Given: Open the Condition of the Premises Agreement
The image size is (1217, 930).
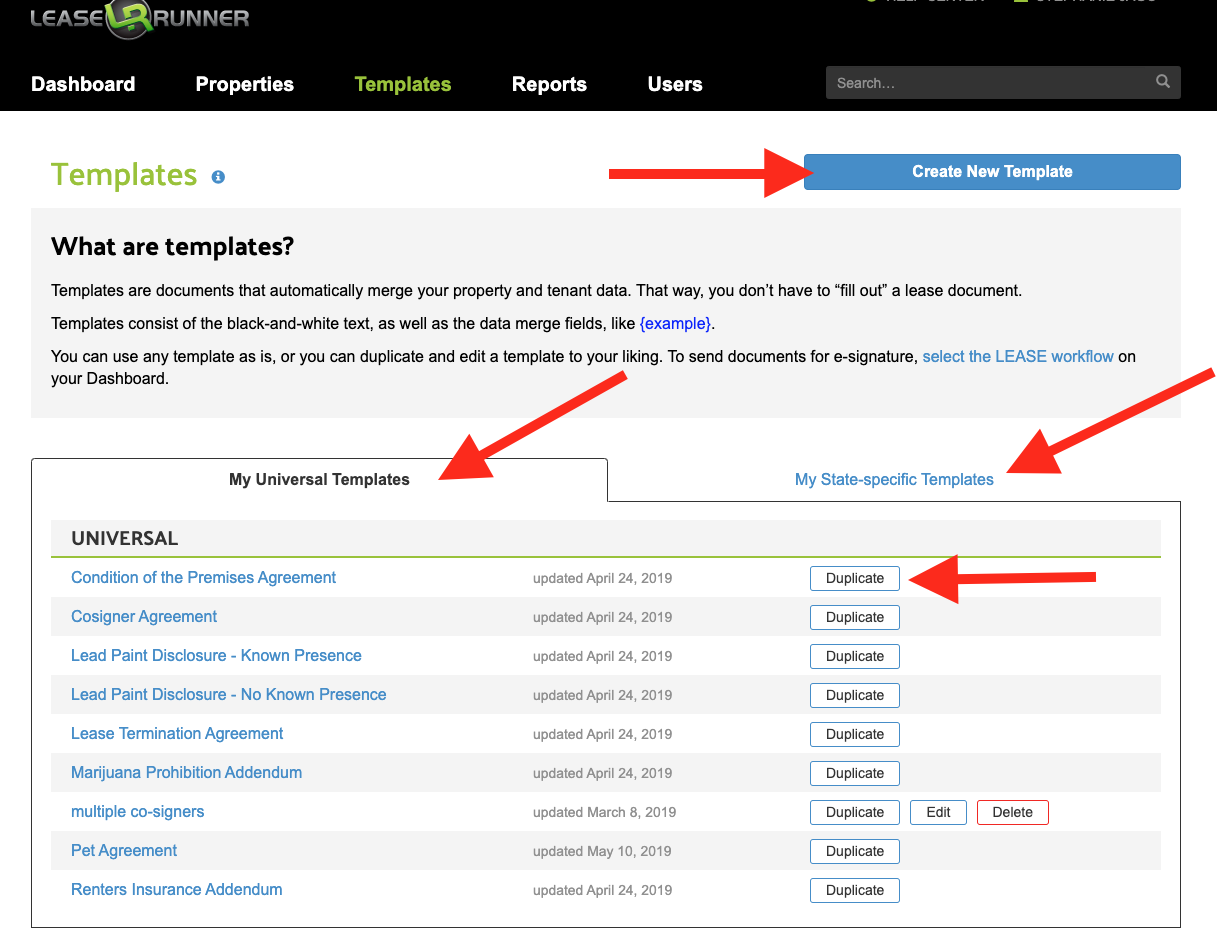Looking at the screenshot, I should coord(203,577).
